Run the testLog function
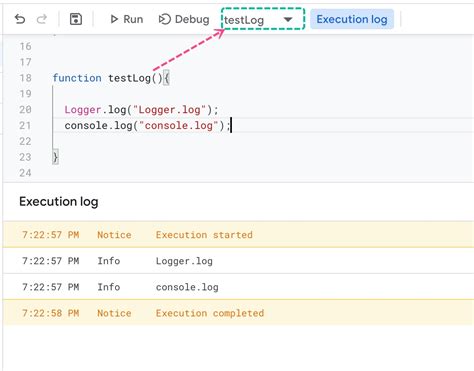The height and width of the screenshot is (371, 474). (127, 19)
